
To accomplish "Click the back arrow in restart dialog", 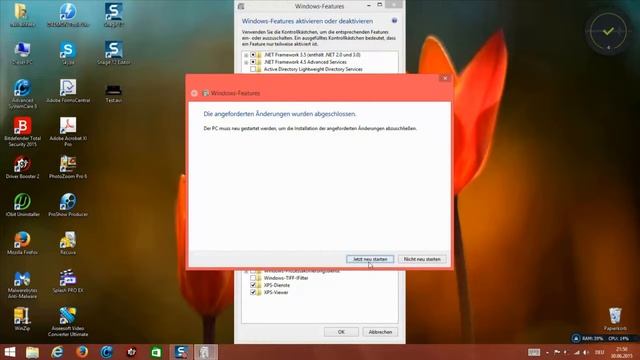I will [x=194, y=93].
